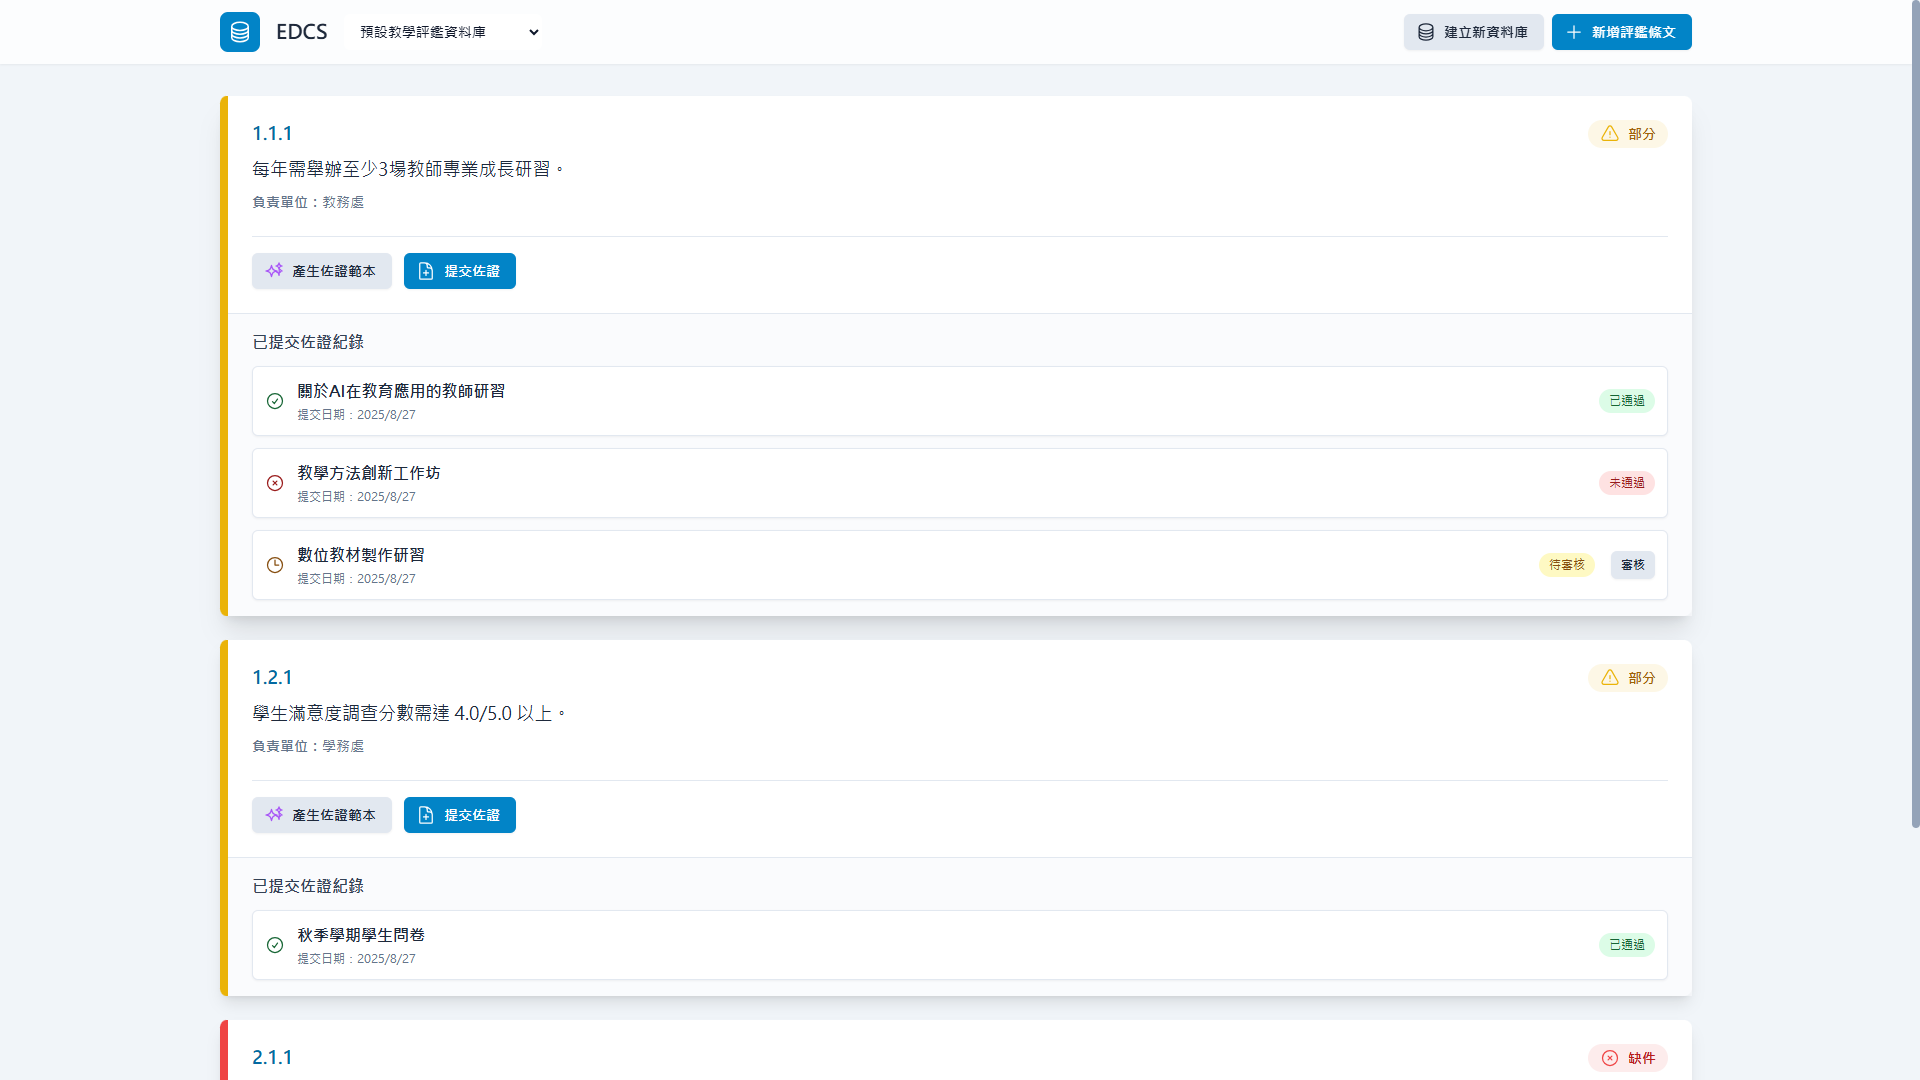Click the 缺件 status badge on item 2.1.1
Screen dimensions: 1920x1080
point(1627,1058)
